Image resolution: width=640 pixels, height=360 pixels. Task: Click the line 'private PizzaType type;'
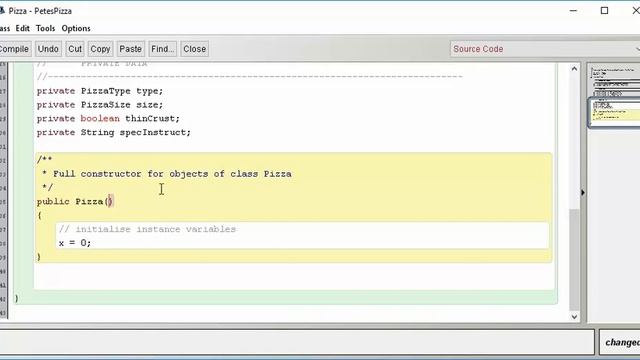100,91
